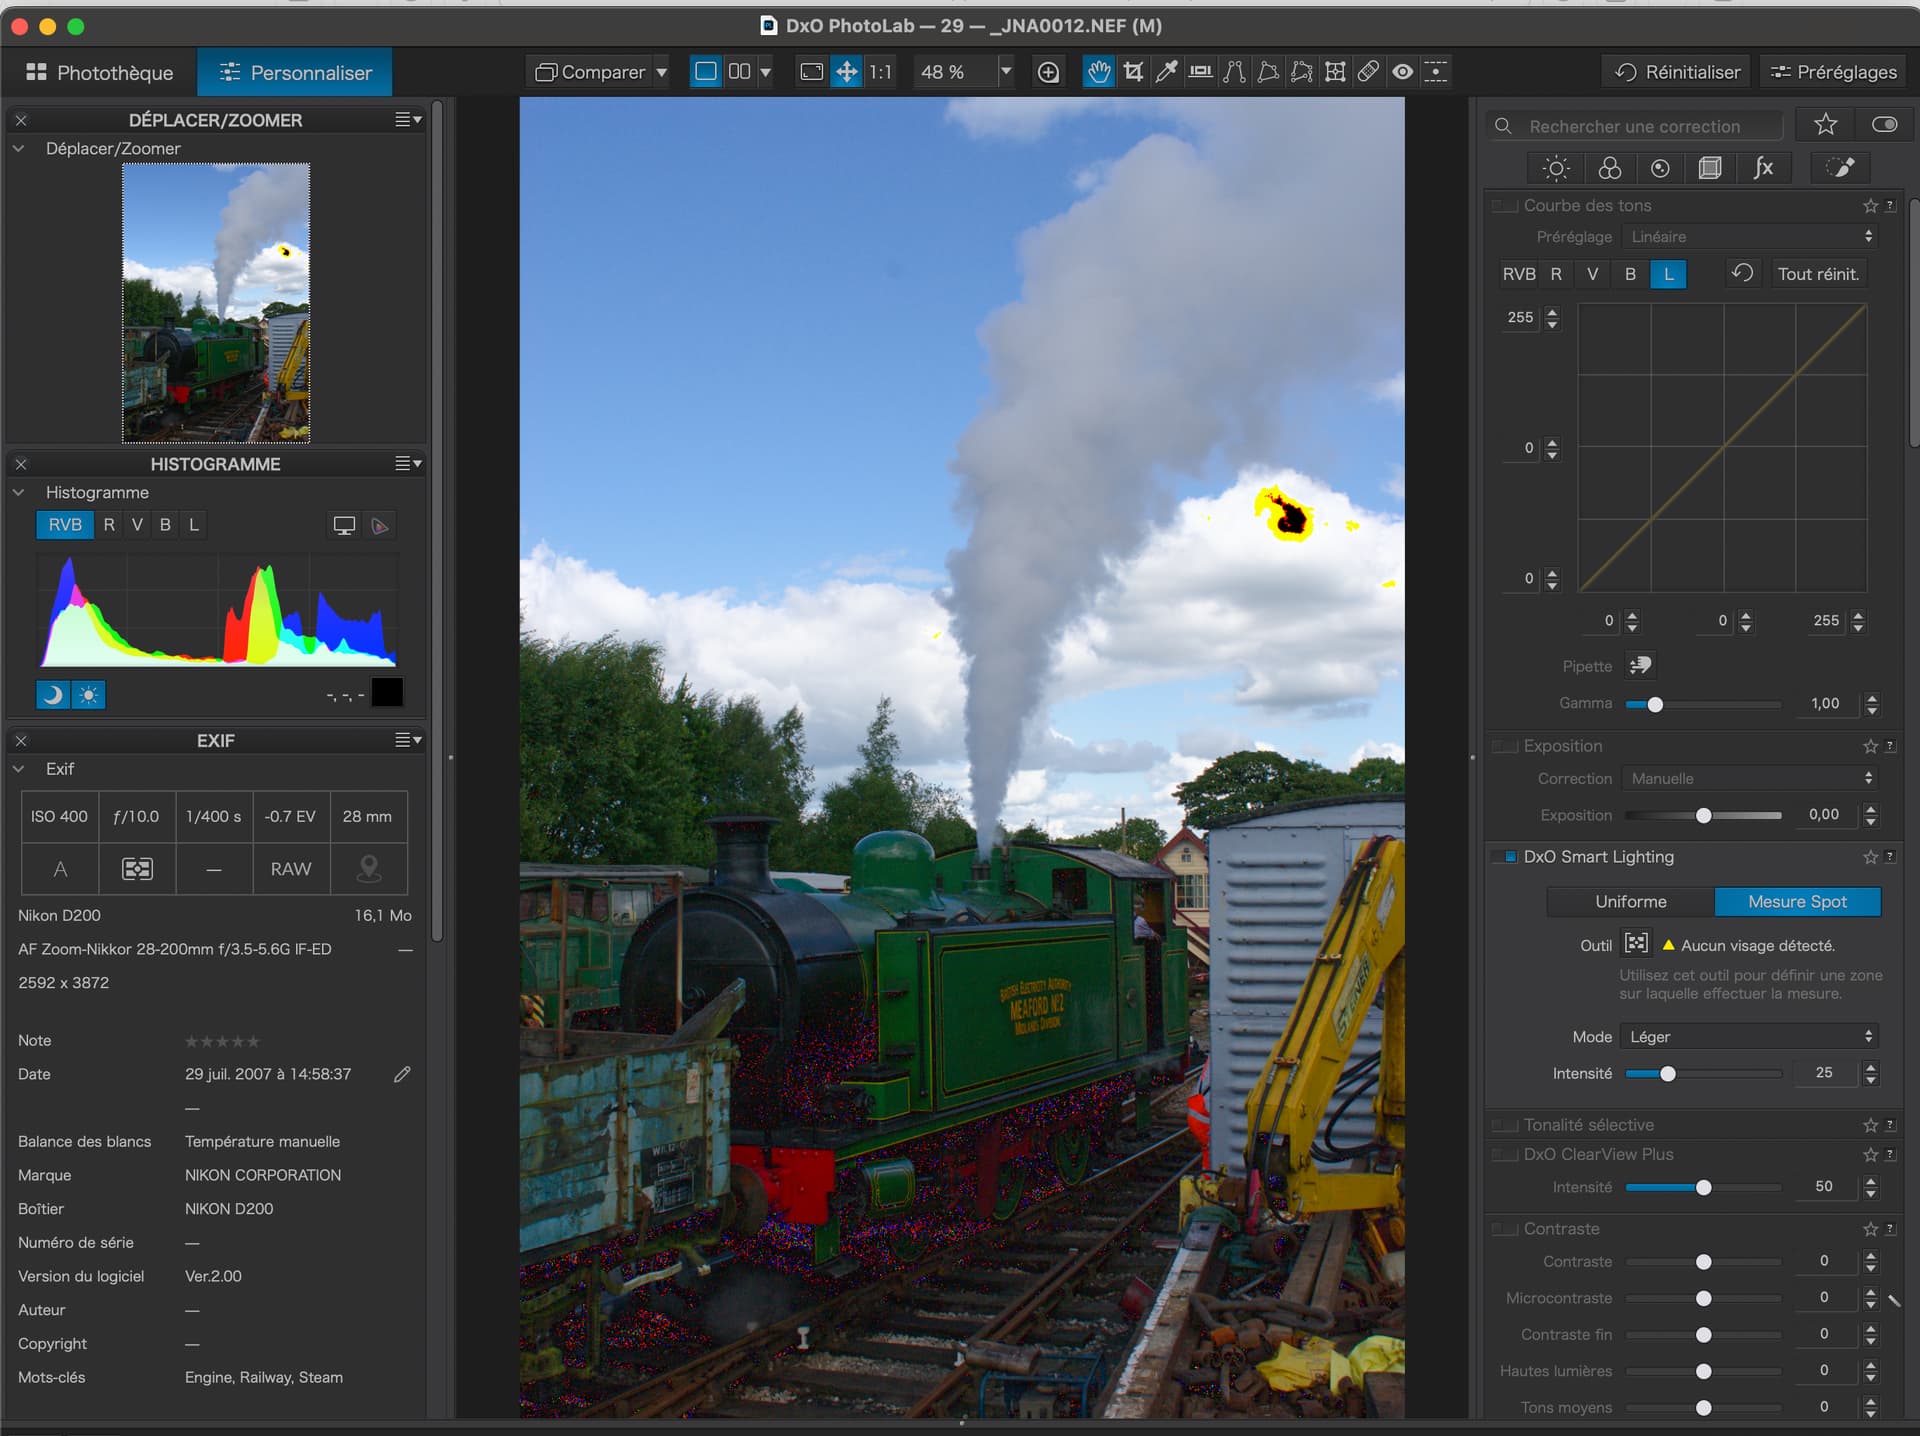Toggle shadow clipping moon button
1920x1436 pixels.
(53, 694)
